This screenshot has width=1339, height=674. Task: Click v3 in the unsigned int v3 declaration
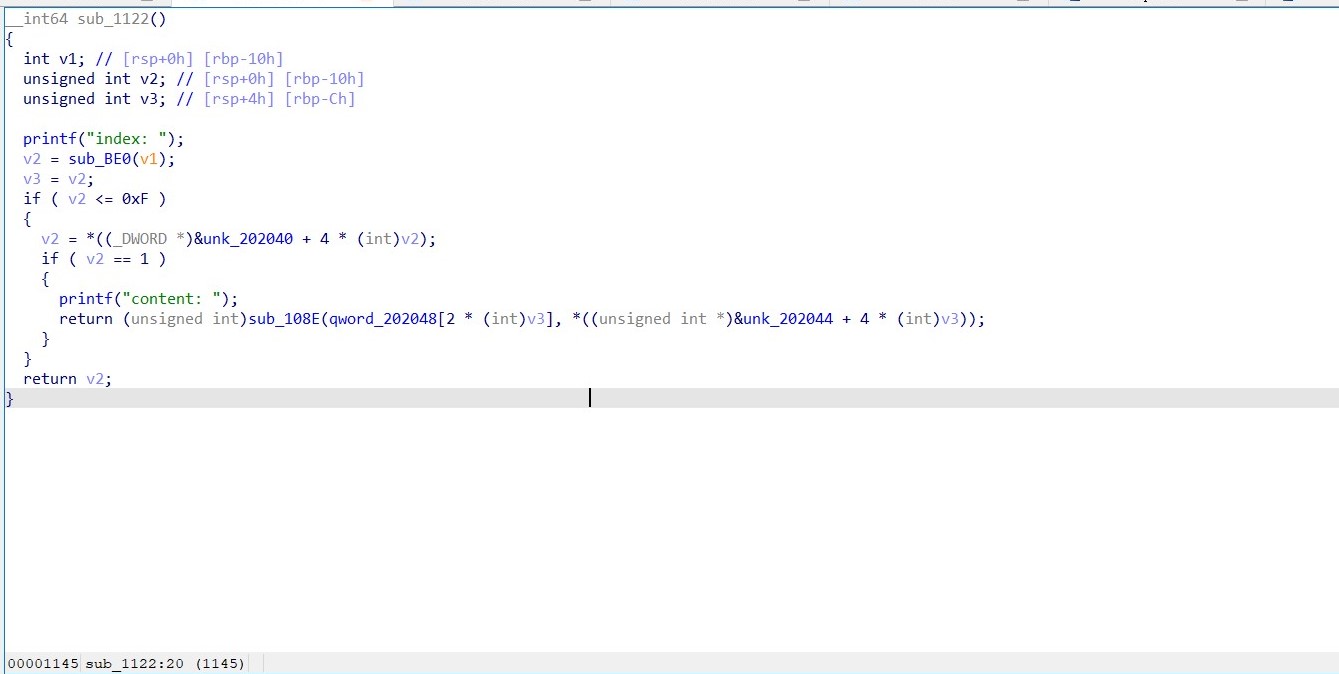[x=149, y=99]
